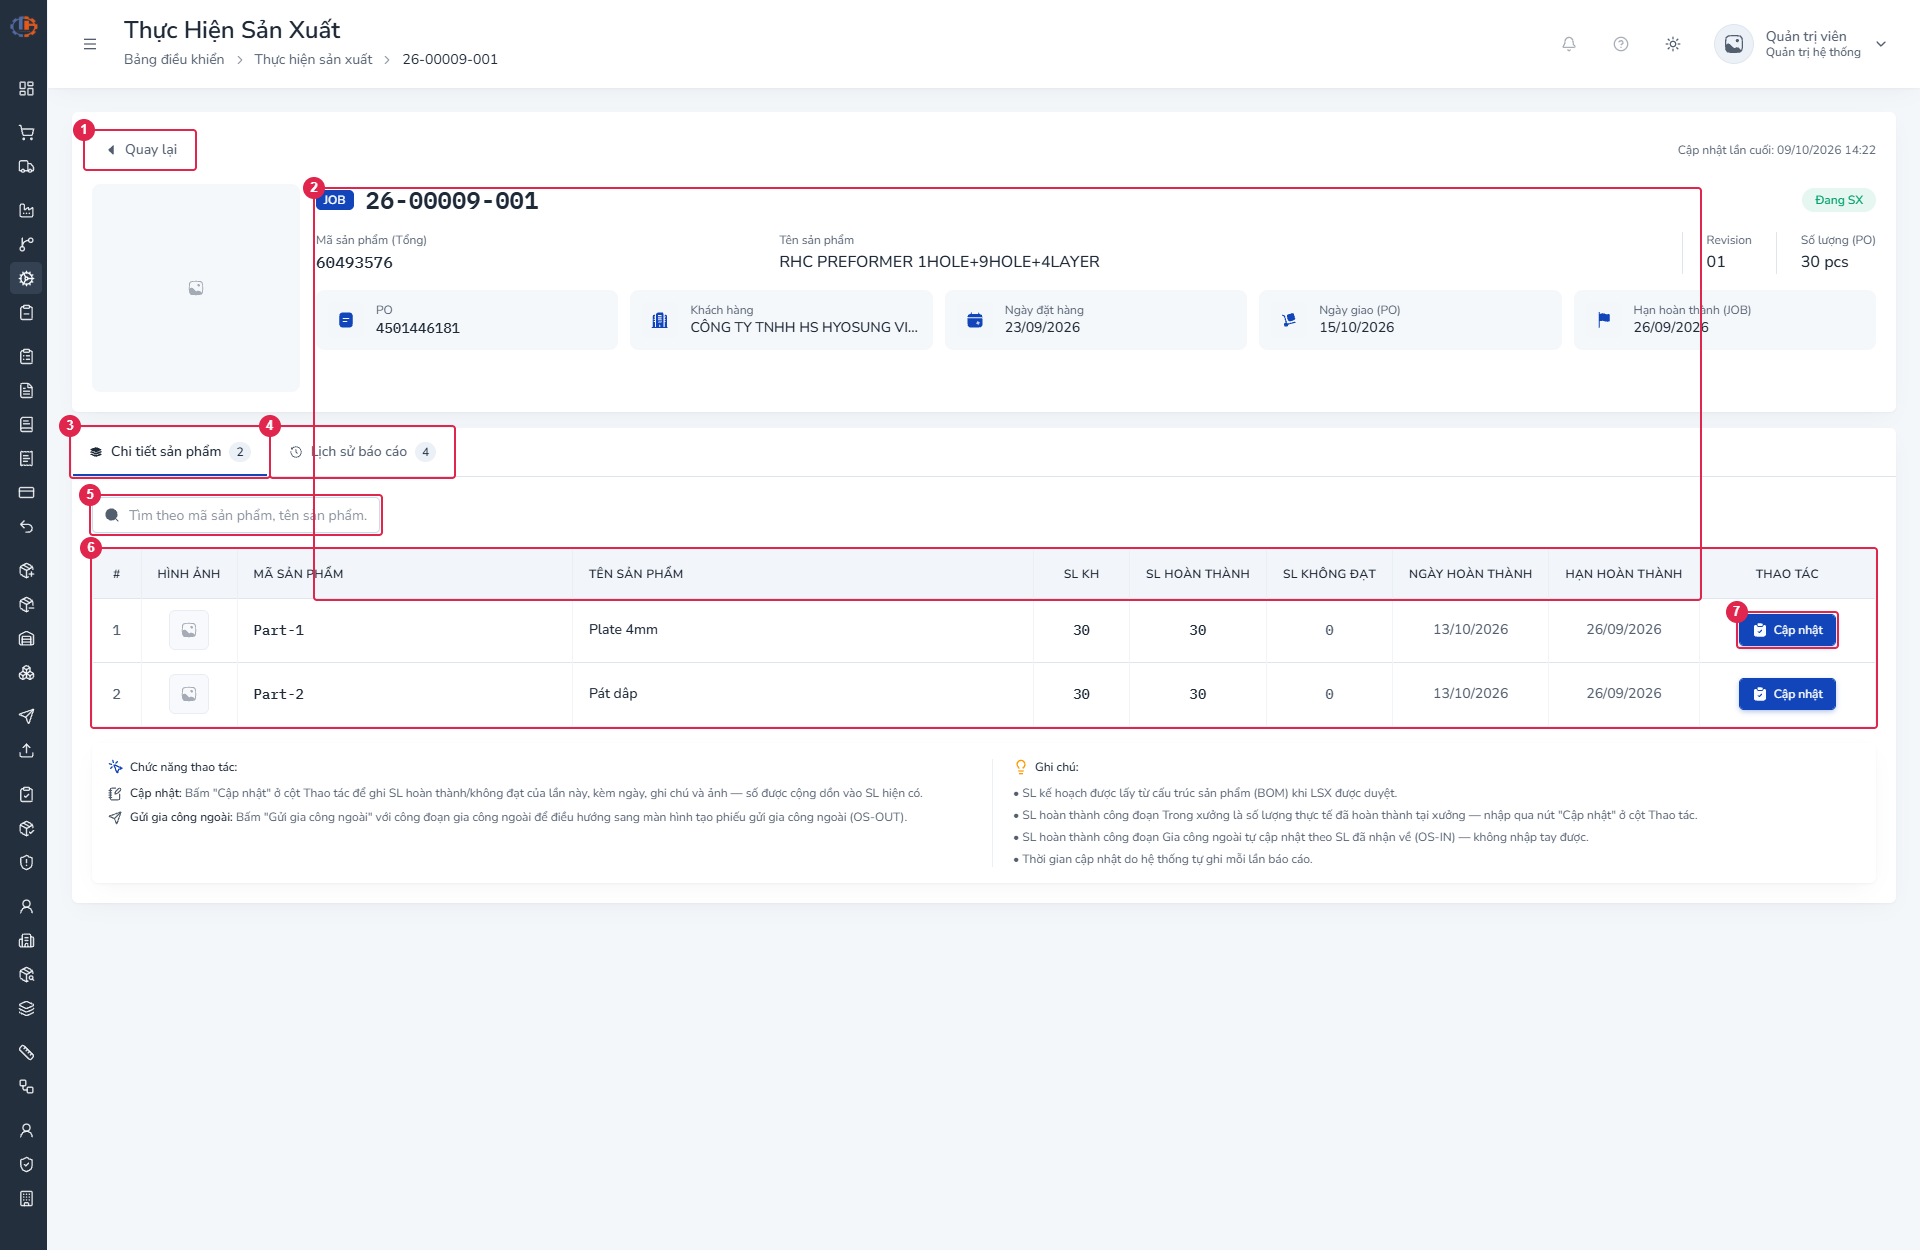
Task: Open the git-branch routing sidebar icon
Action: 26,245
